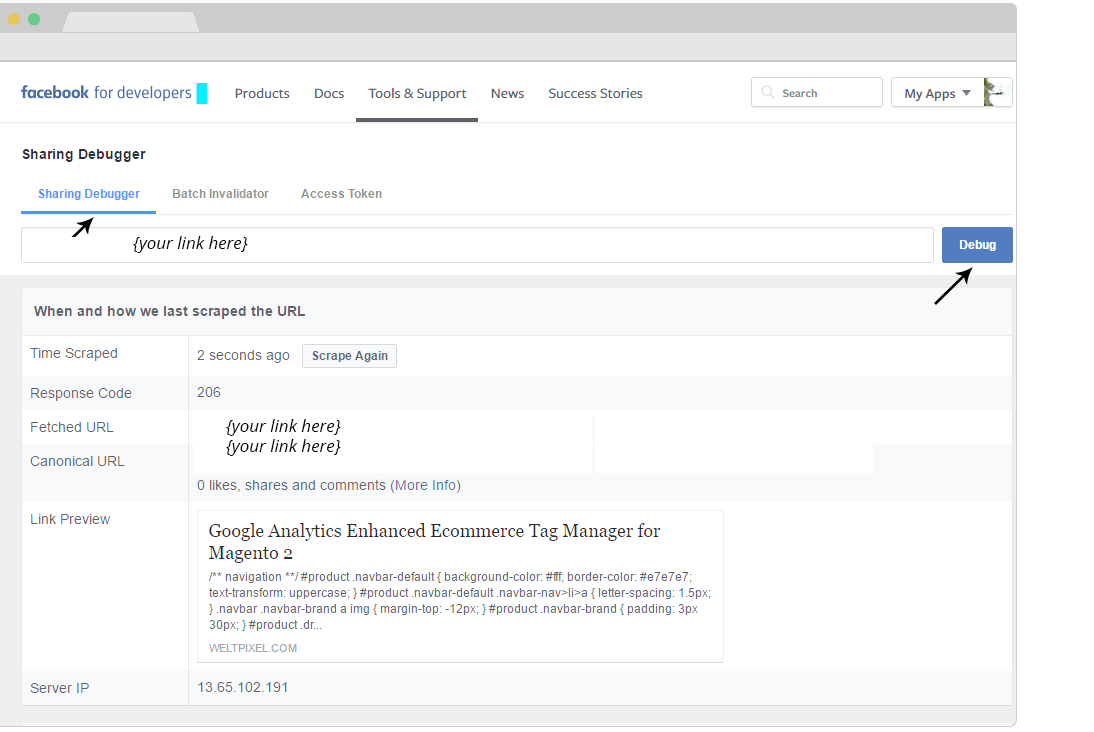This screenshot has height=732, width=1094.
Task: Open the Google Analytics link preview title
Action: (x=434, y=542)
